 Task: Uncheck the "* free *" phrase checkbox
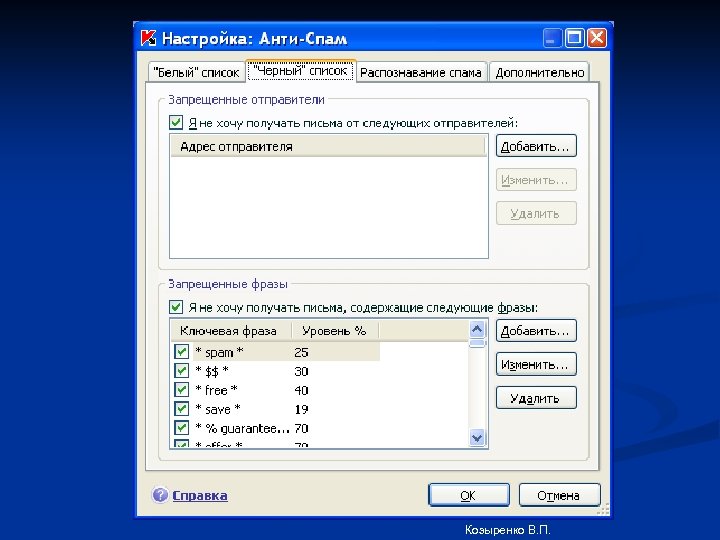click(181, 390)
